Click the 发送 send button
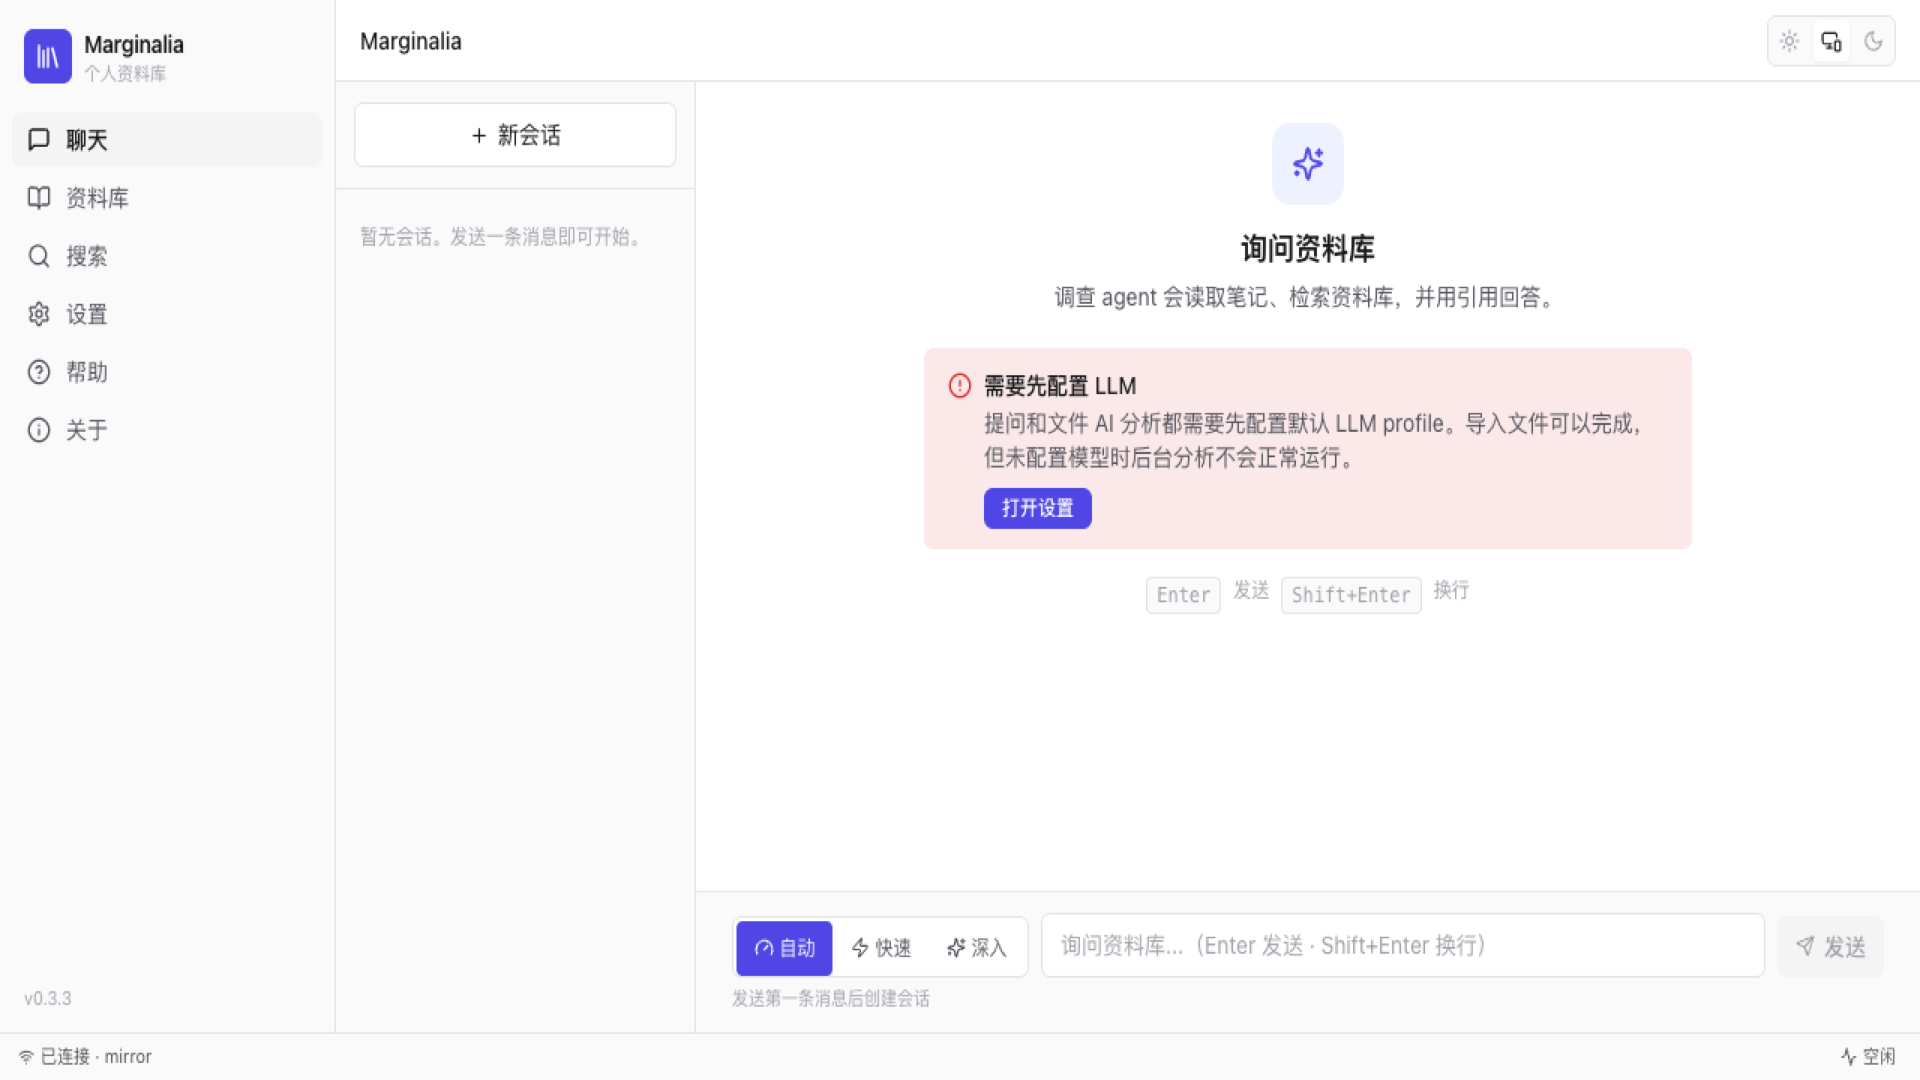Image resolution: width=1920 pixels, height=1080 pixels. (1831, 947)
